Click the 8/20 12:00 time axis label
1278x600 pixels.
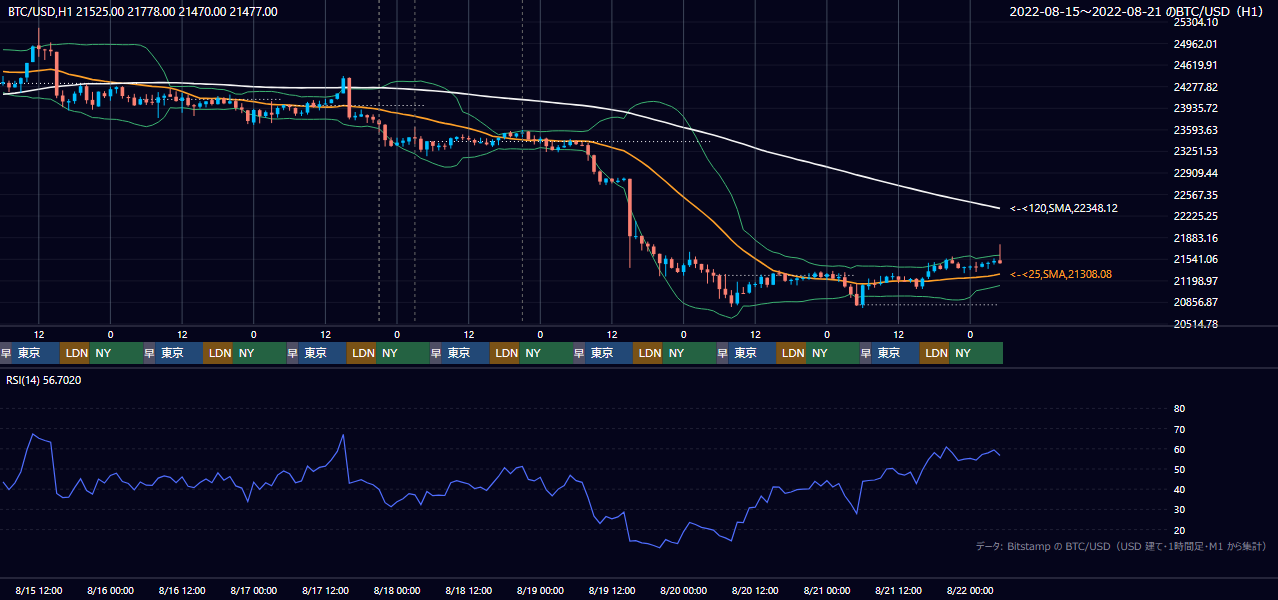coord(755,590)
